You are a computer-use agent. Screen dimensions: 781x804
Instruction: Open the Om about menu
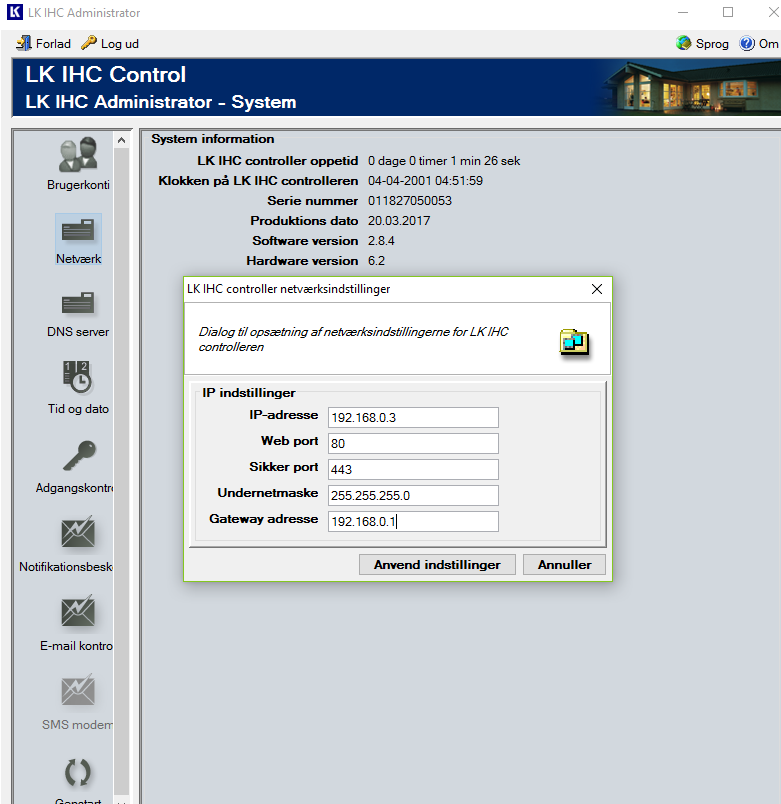point(759,44)
